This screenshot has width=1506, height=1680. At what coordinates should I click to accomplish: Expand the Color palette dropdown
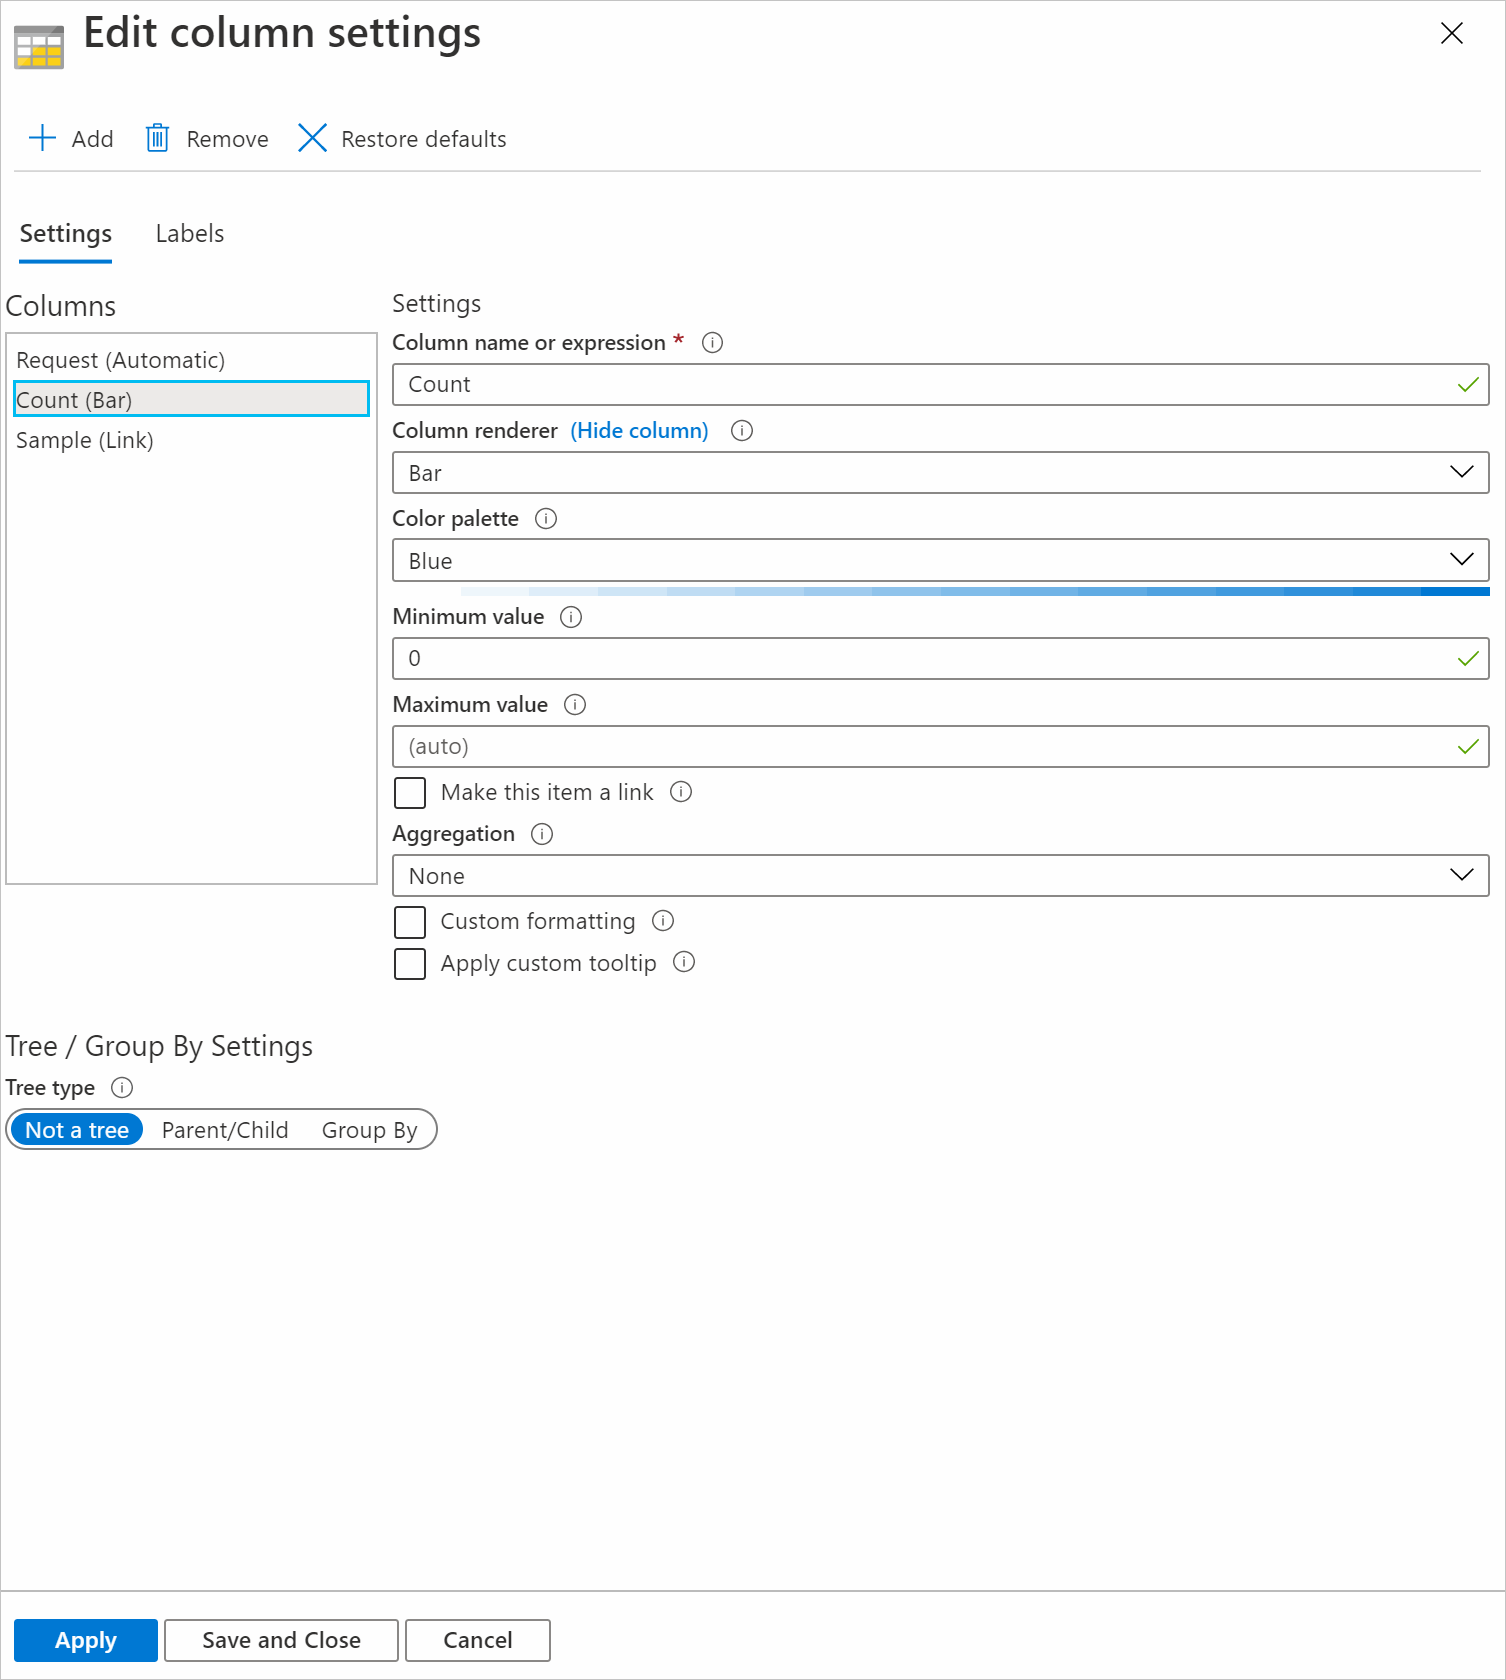939,561
